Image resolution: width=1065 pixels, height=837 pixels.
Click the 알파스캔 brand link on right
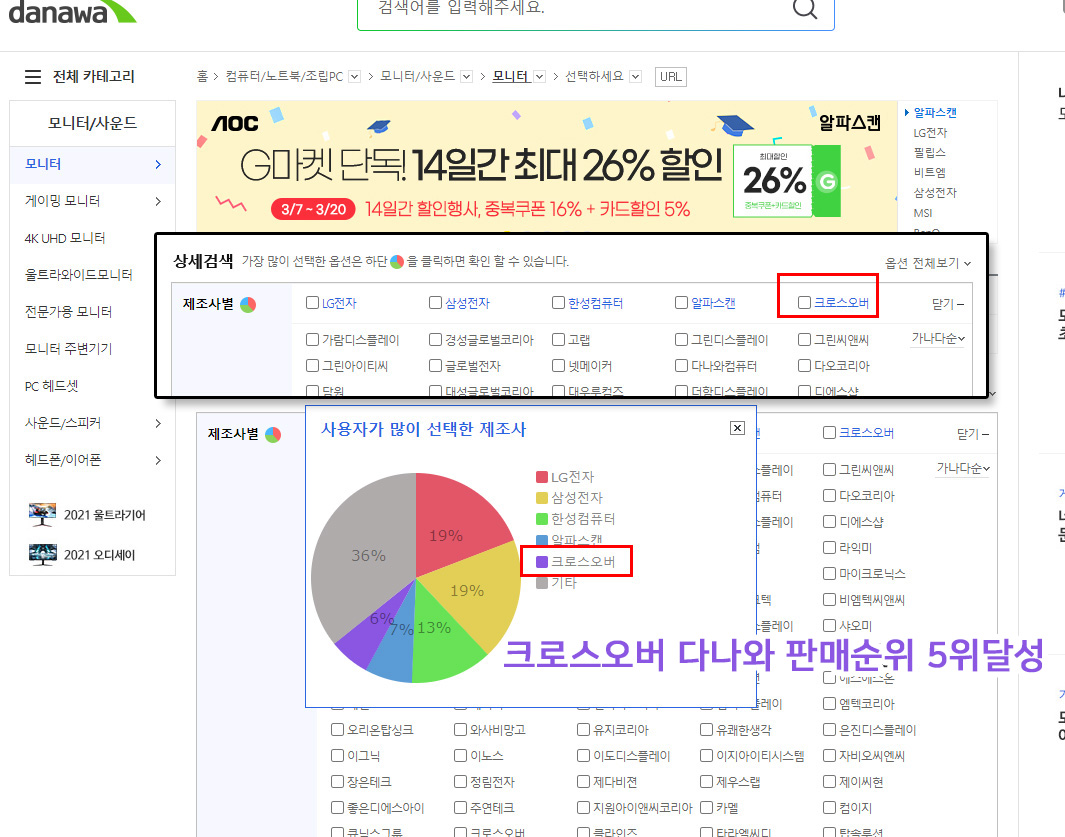pyautogui.click(x=935, y=113)
